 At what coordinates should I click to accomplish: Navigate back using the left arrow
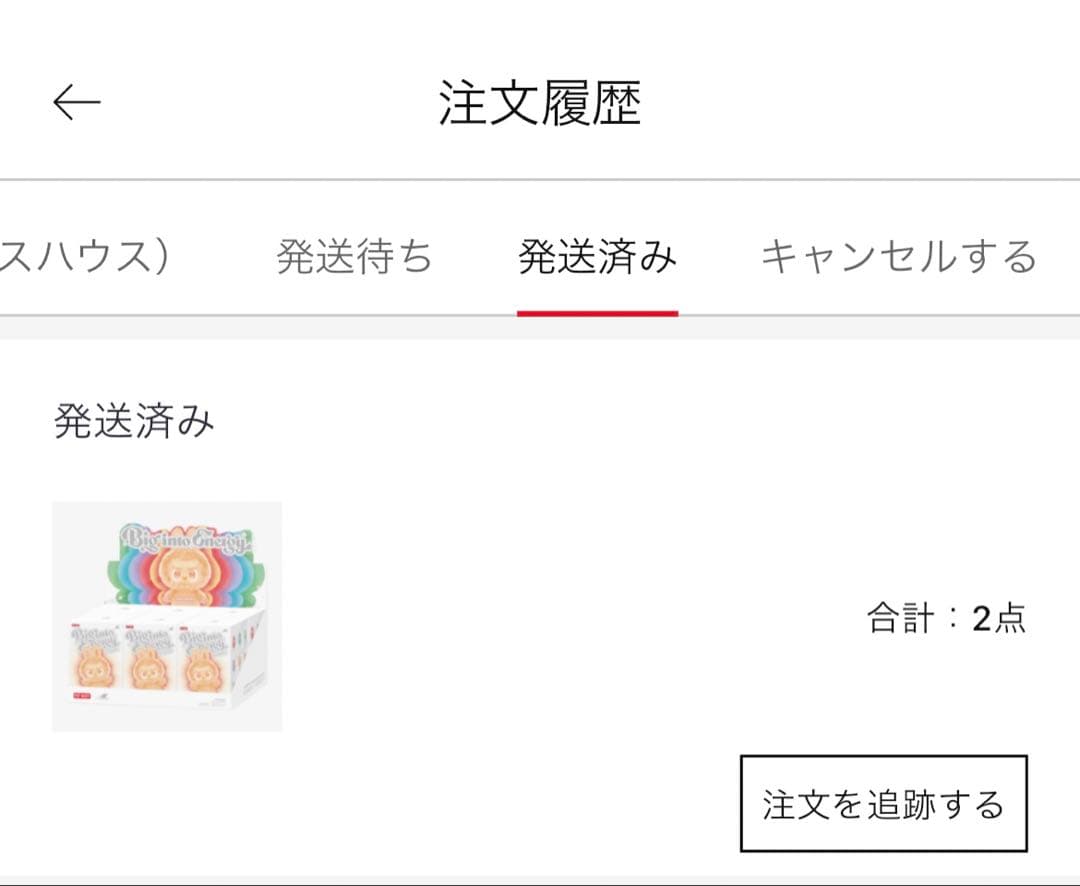(75, 101)
